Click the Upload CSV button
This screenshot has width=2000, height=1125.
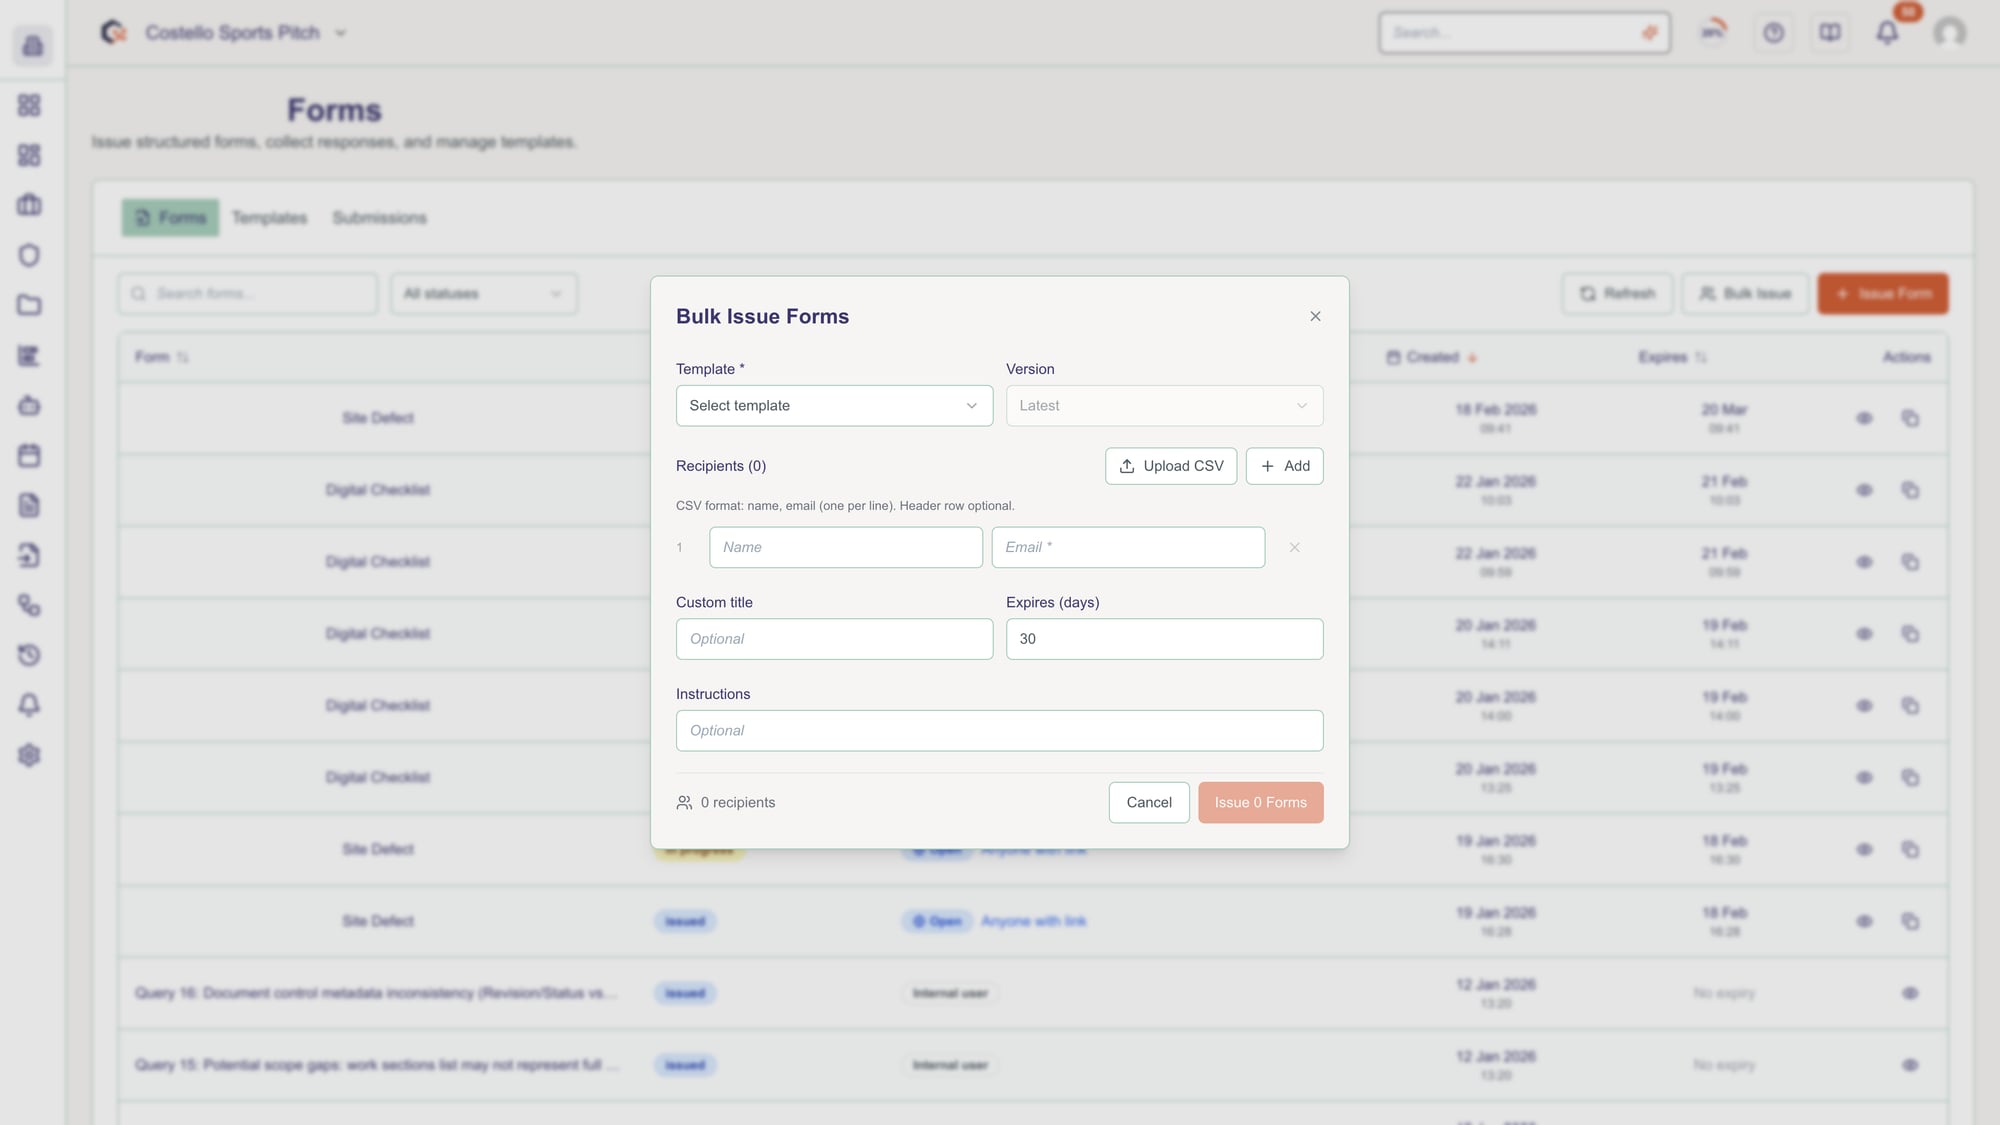[1170, 466]
